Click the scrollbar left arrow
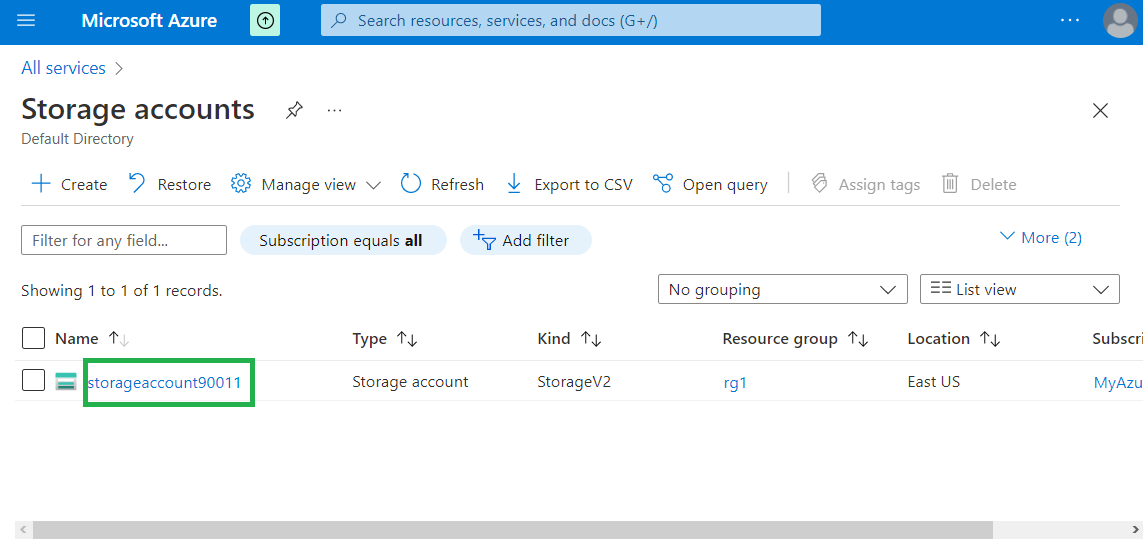This screenshot has height=558, width=1143. (x=23, y=530)
